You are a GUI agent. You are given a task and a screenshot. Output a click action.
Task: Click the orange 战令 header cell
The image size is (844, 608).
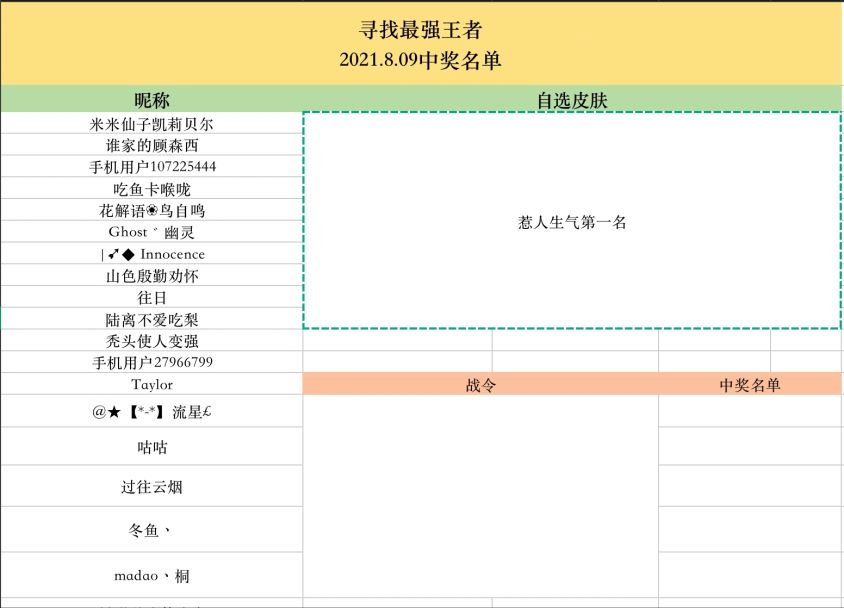480,385
